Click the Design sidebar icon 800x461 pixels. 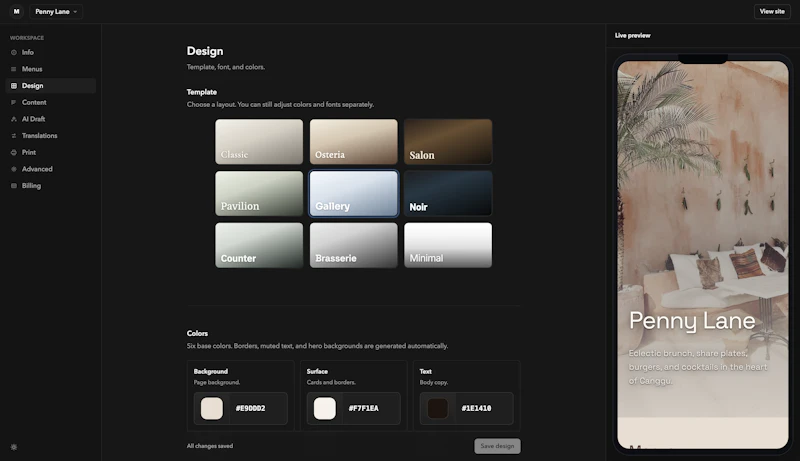point(14,86)
